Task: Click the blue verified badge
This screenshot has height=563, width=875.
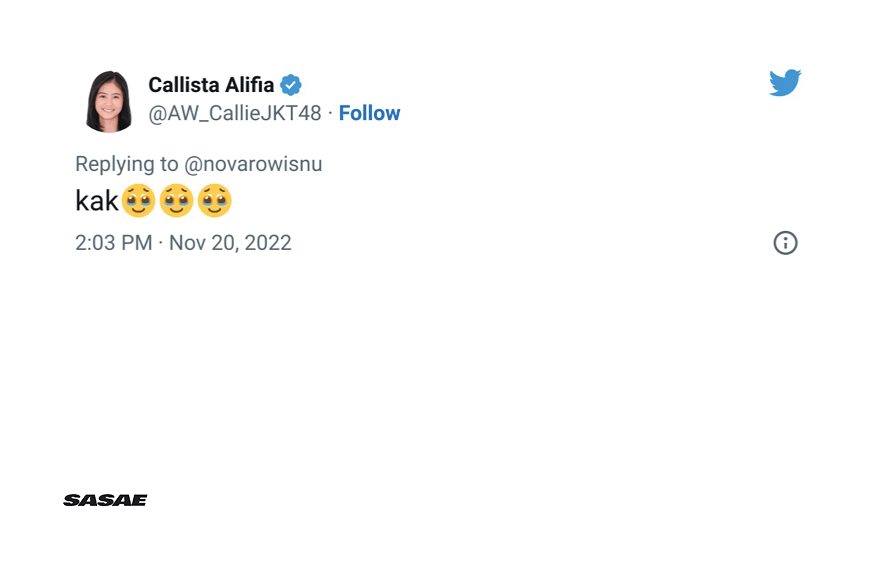Action: pos(291,85)
